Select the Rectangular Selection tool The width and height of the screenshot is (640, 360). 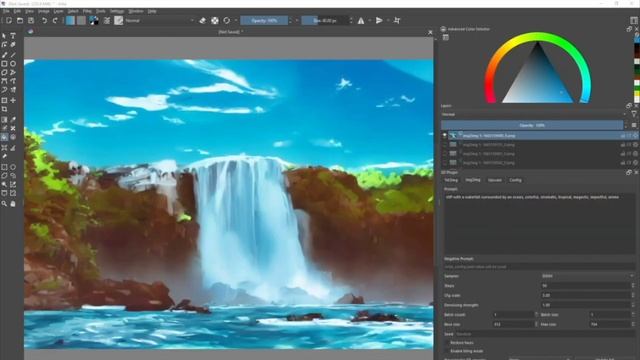point(4,167)
